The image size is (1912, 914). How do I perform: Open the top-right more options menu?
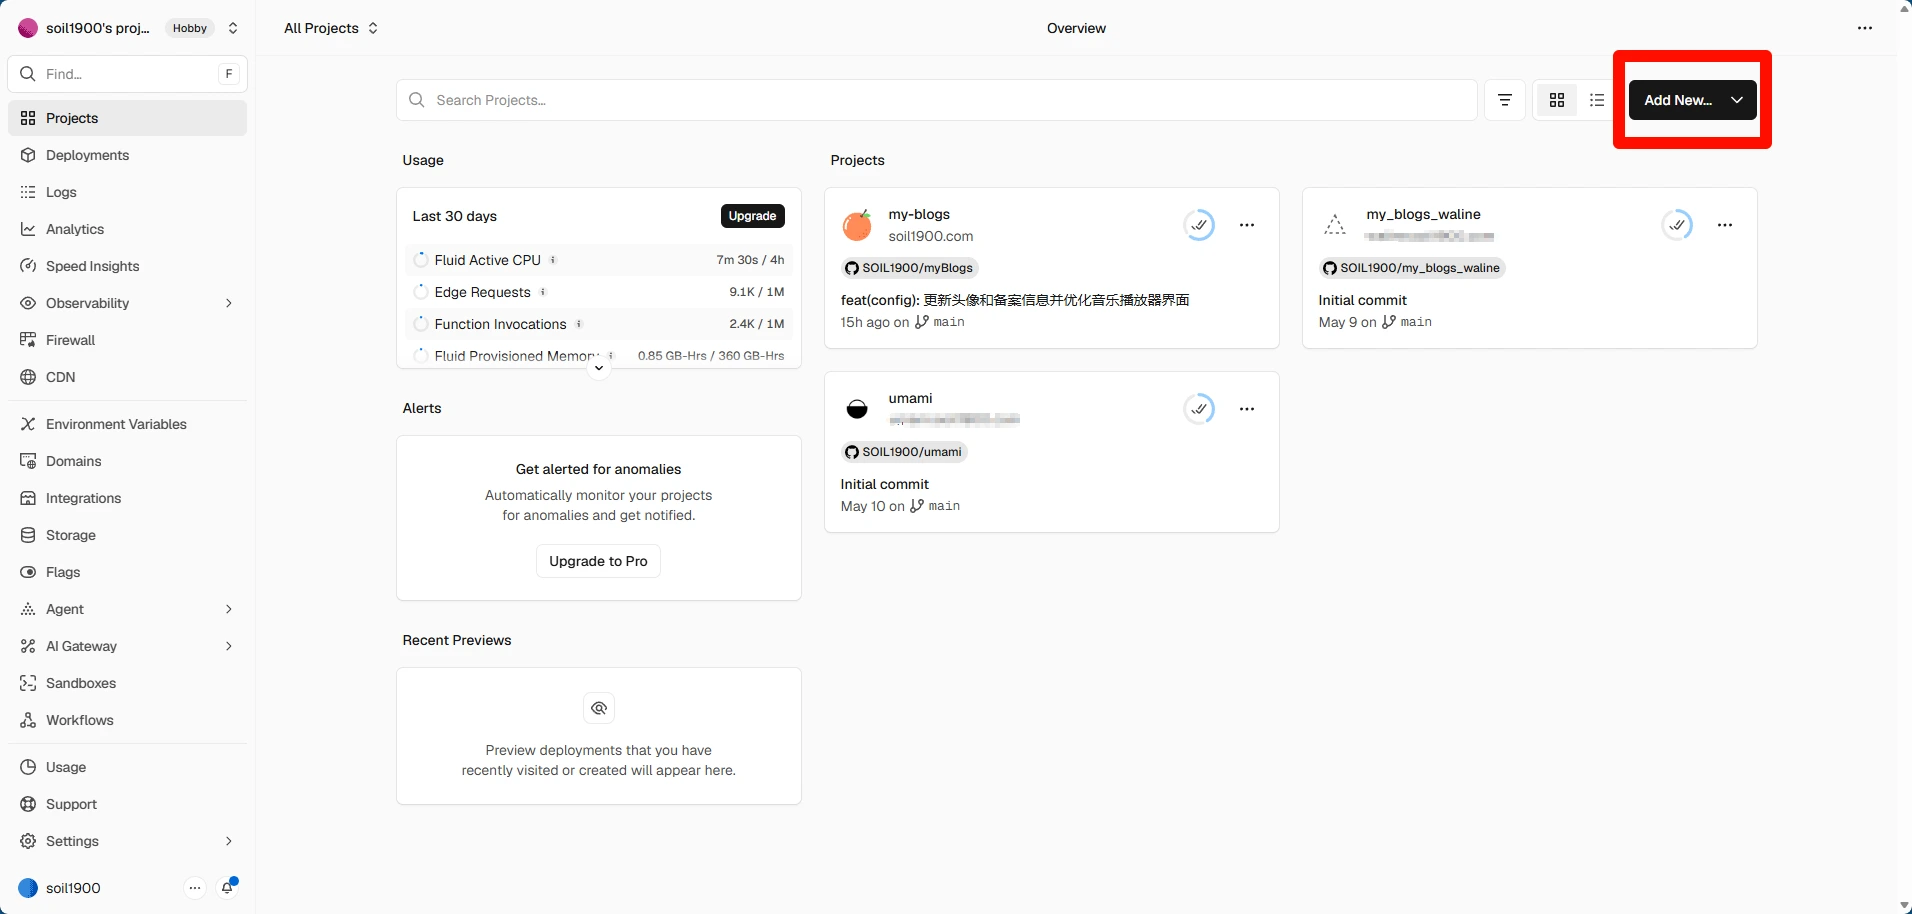click(1865, 28)
